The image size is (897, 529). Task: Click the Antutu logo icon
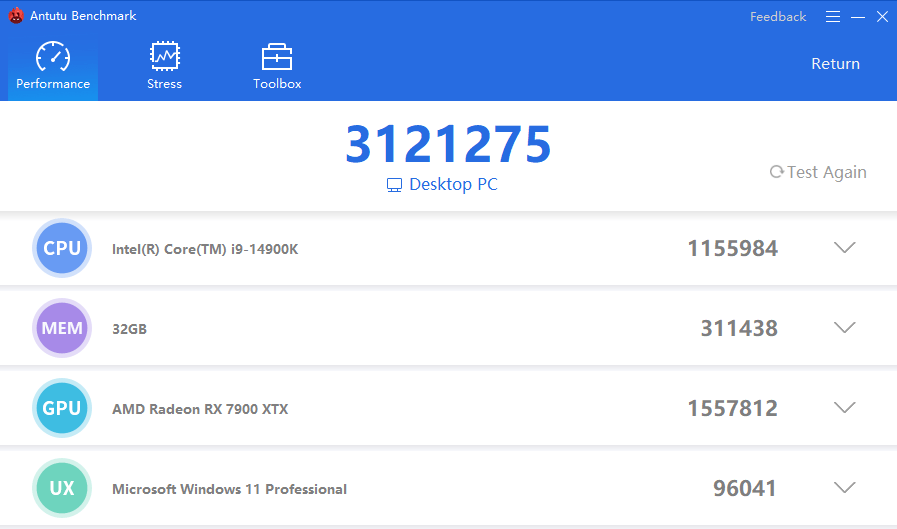[x=16, y=15]
